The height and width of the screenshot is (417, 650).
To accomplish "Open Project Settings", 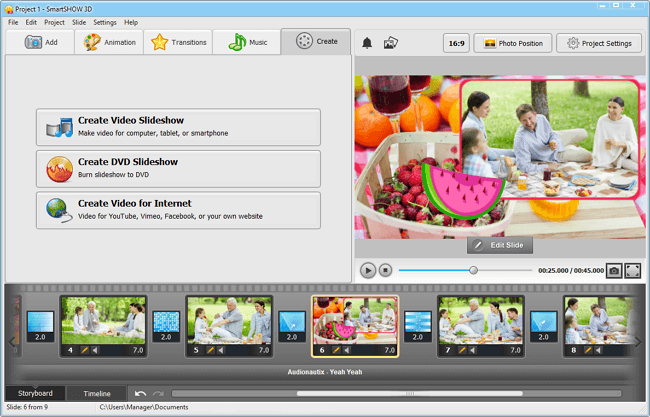I will coord(599,43).
